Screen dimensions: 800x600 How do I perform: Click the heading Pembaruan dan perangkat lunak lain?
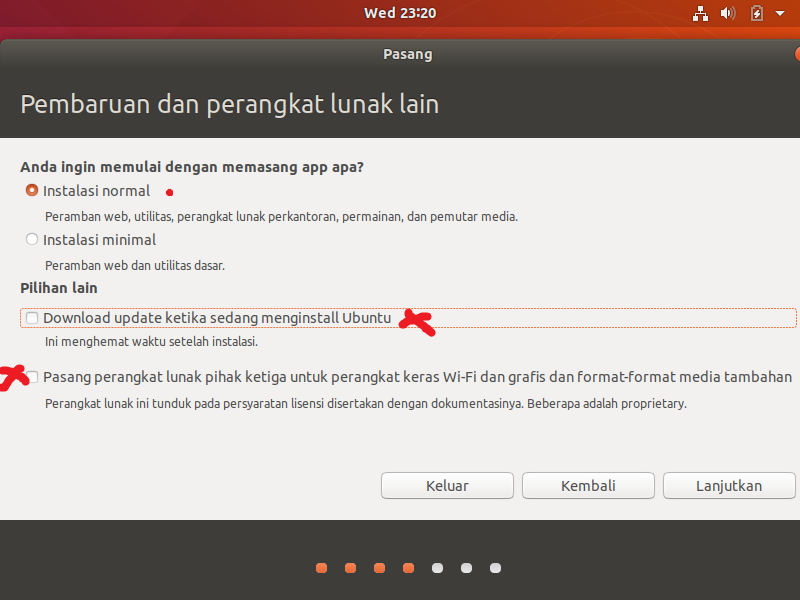click(230, 104)
